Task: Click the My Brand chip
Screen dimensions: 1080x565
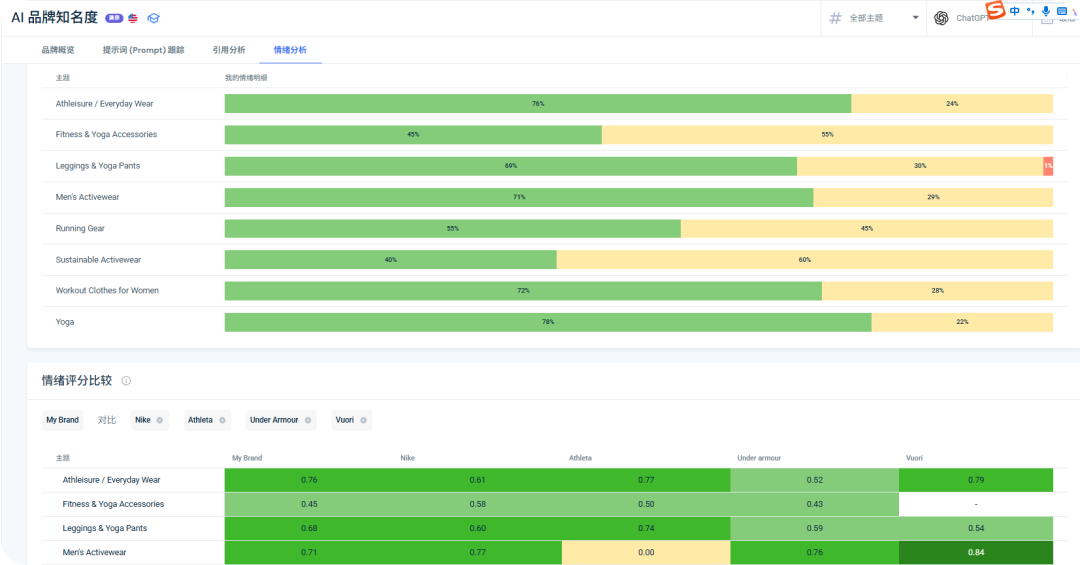Action: pos(63,420)
